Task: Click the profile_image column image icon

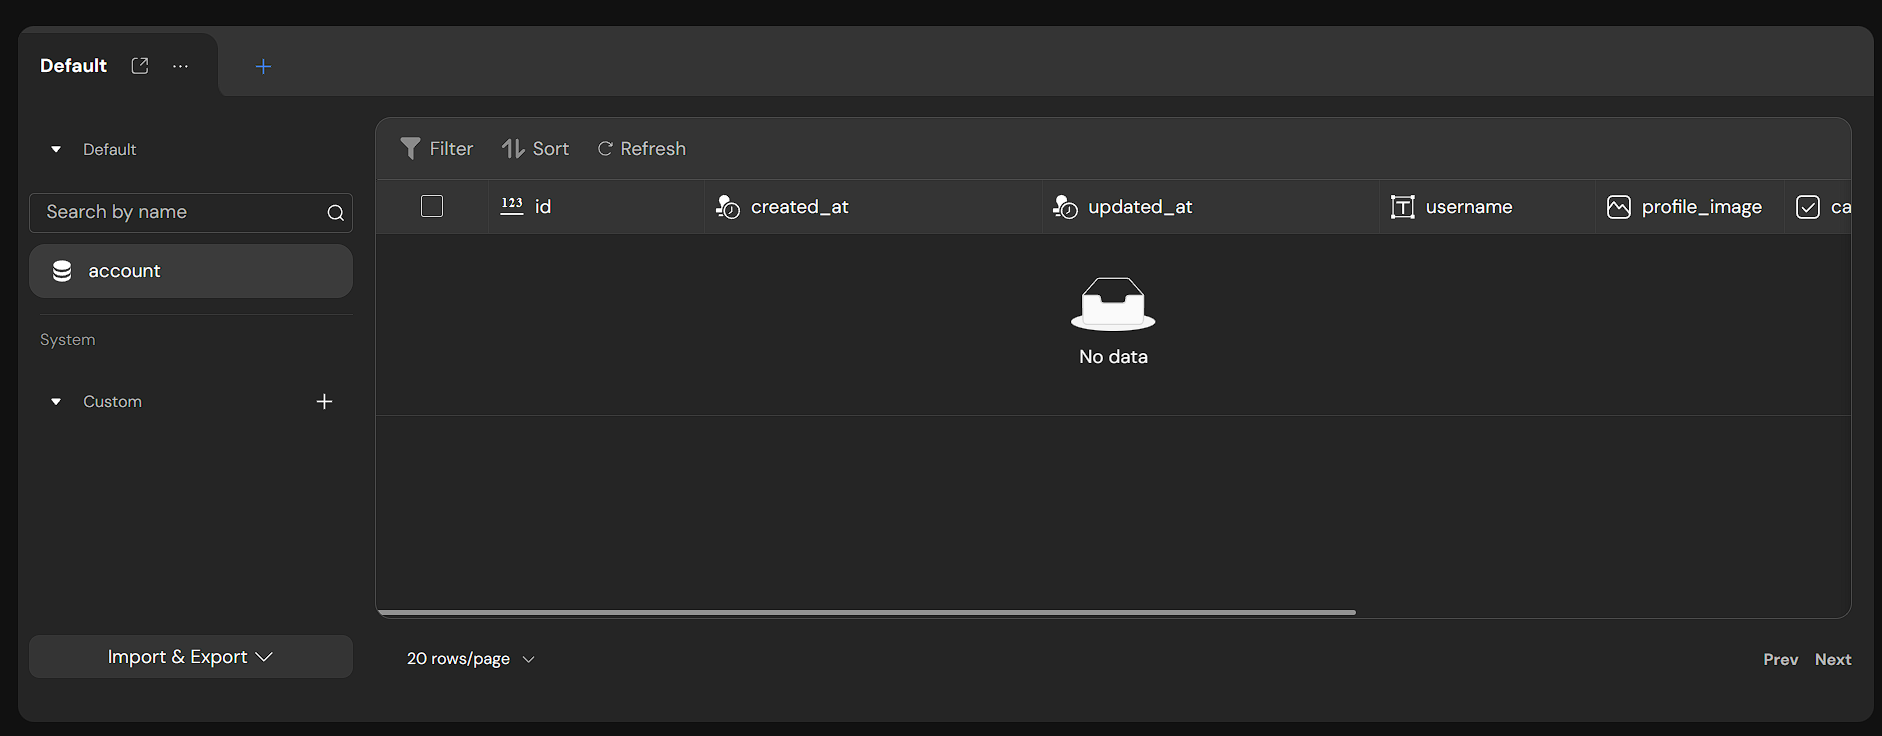Action: 1618,207
